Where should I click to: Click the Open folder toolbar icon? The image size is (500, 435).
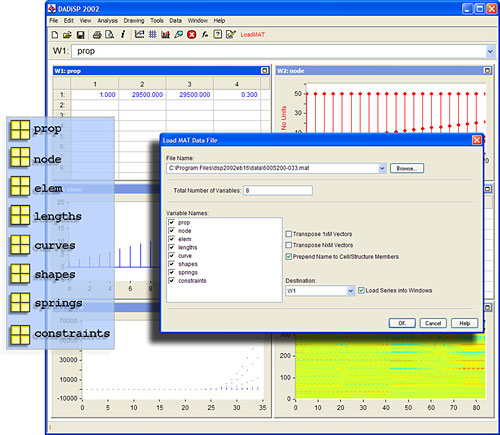(67, 35)
